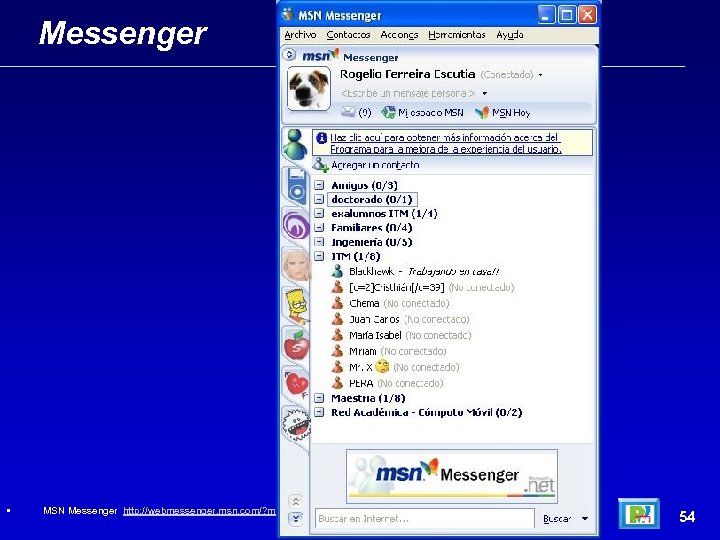Collapse the Red Académica Cómputo Móvil group
This screenshot has height=540, width=720.
click(319, 412)
